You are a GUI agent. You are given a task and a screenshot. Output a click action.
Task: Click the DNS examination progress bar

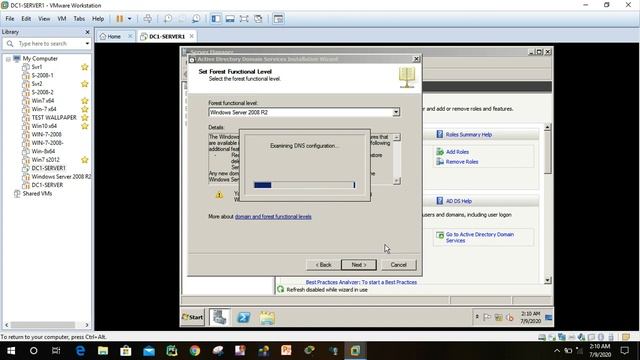pyautogui.click(x=304, y=185)
